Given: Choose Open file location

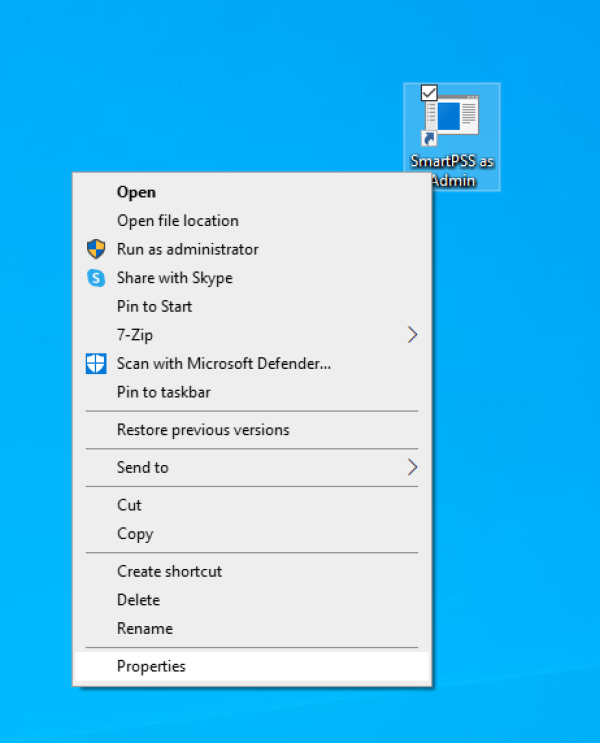Looking at the screenshot, I should coord(177,221).
